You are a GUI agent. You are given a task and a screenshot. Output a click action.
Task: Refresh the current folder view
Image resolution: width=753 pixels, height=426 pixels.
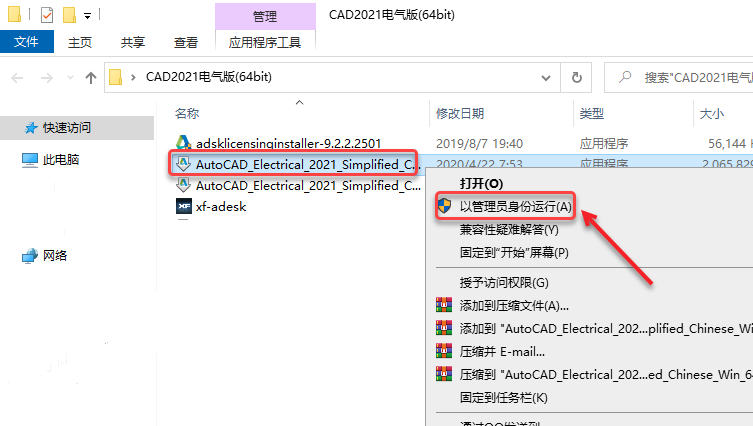(x=576, y=77)
